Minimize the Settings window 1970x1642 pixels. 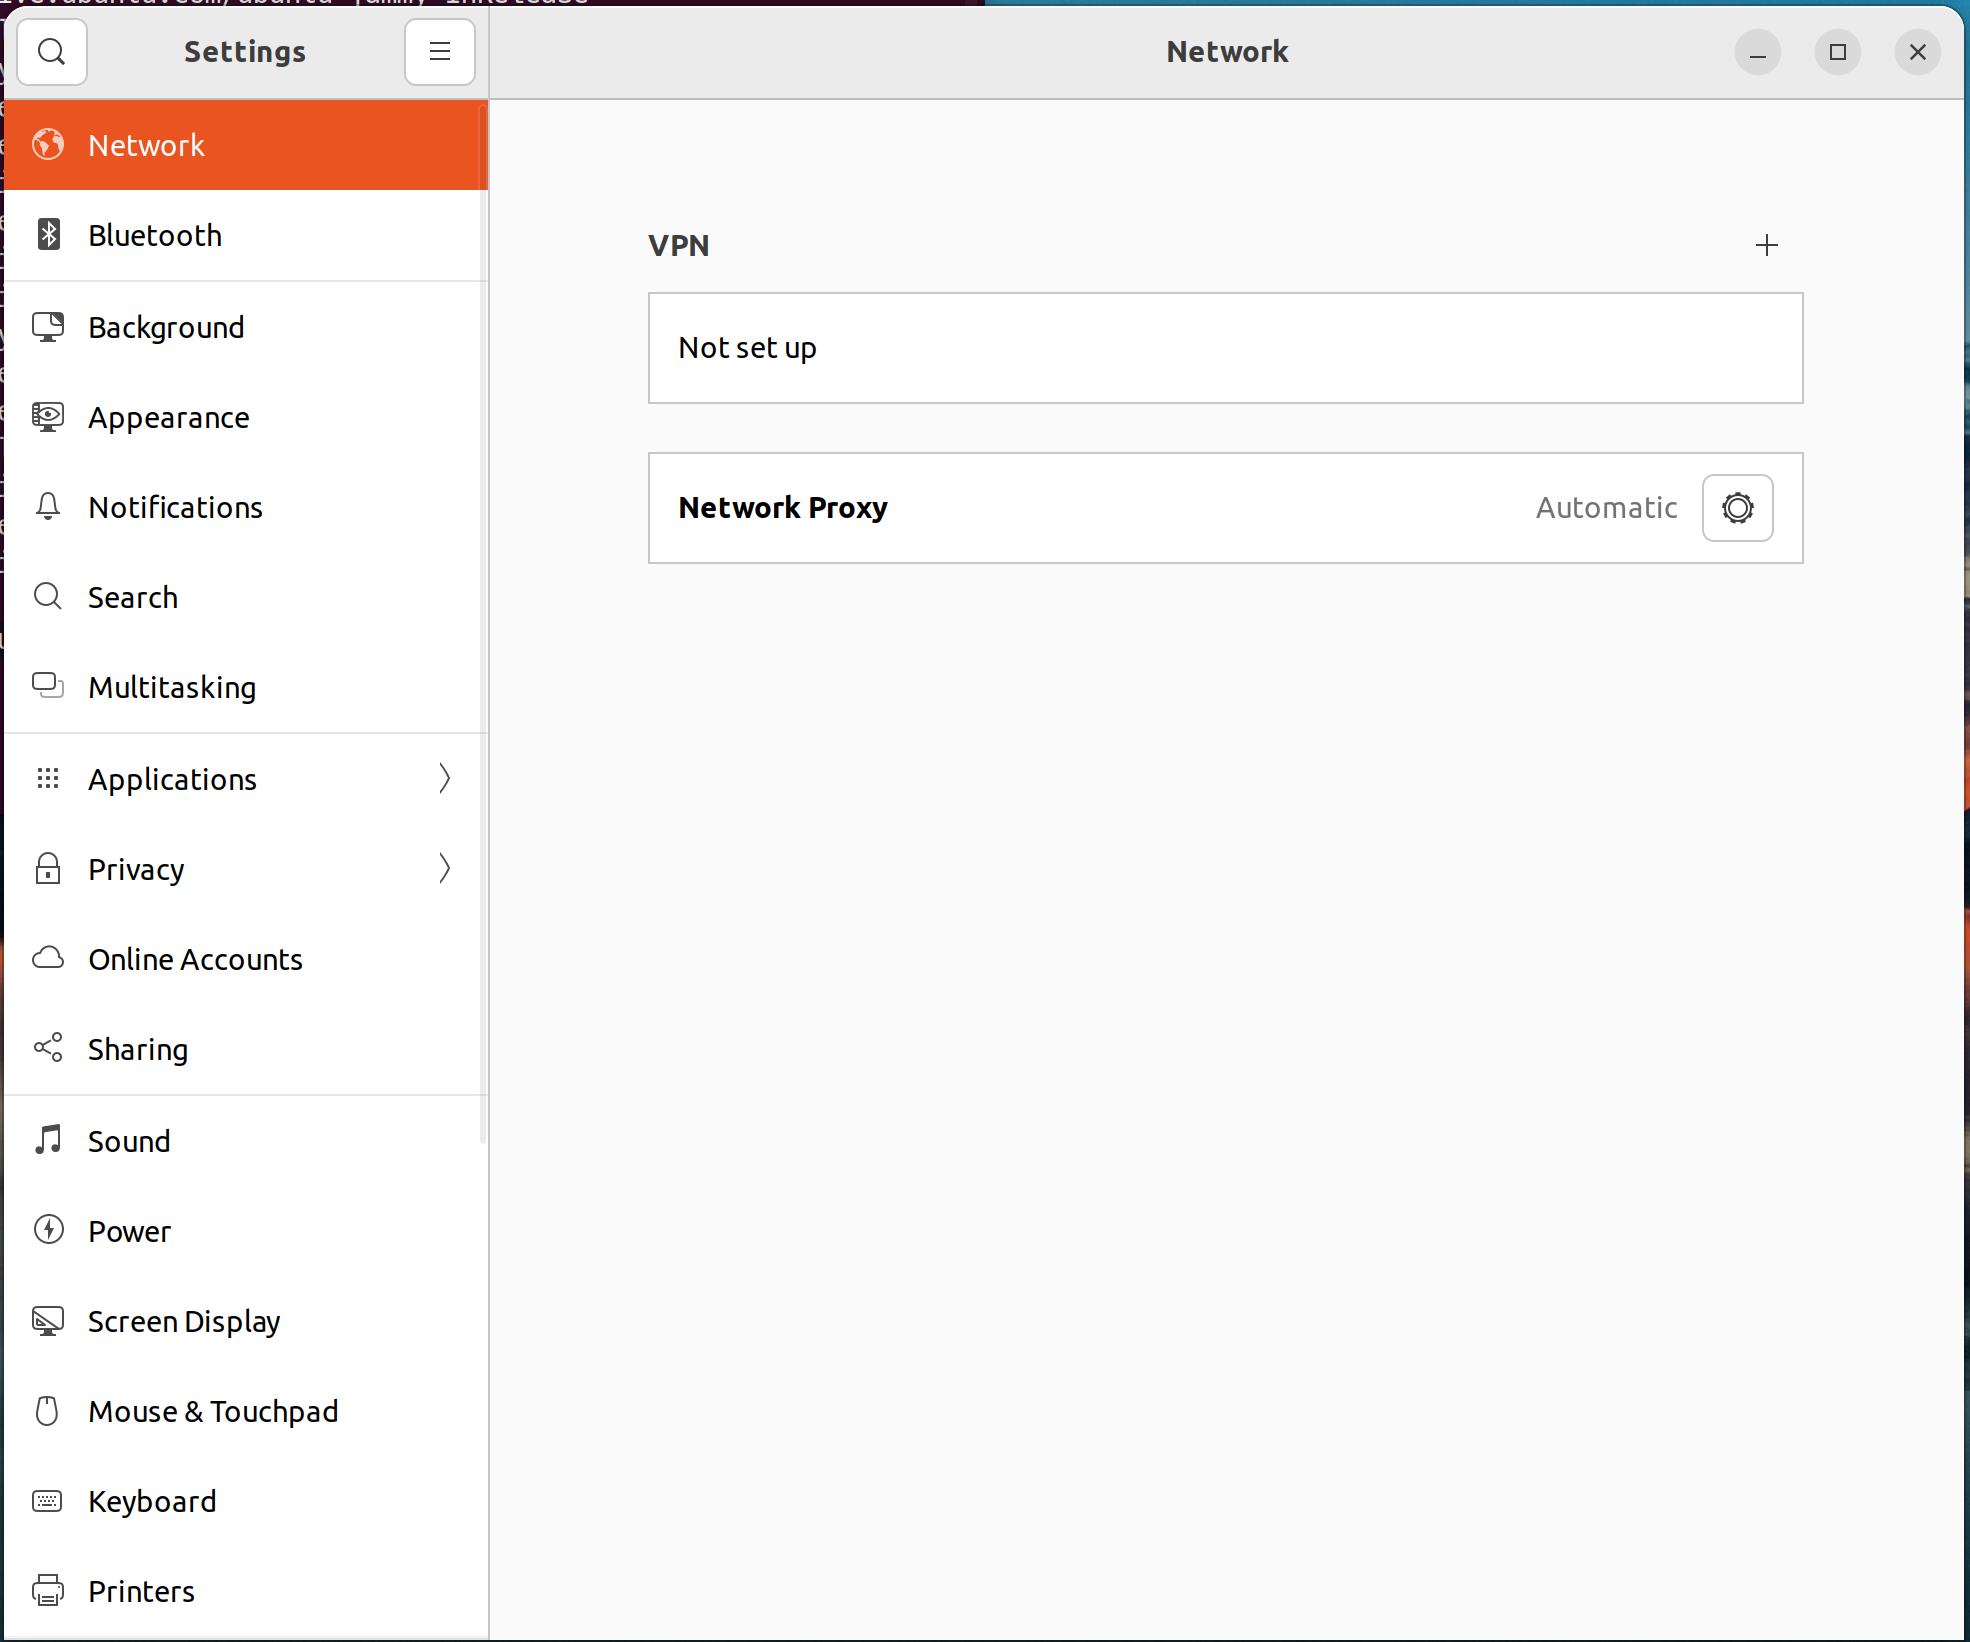click(1758, 52)
